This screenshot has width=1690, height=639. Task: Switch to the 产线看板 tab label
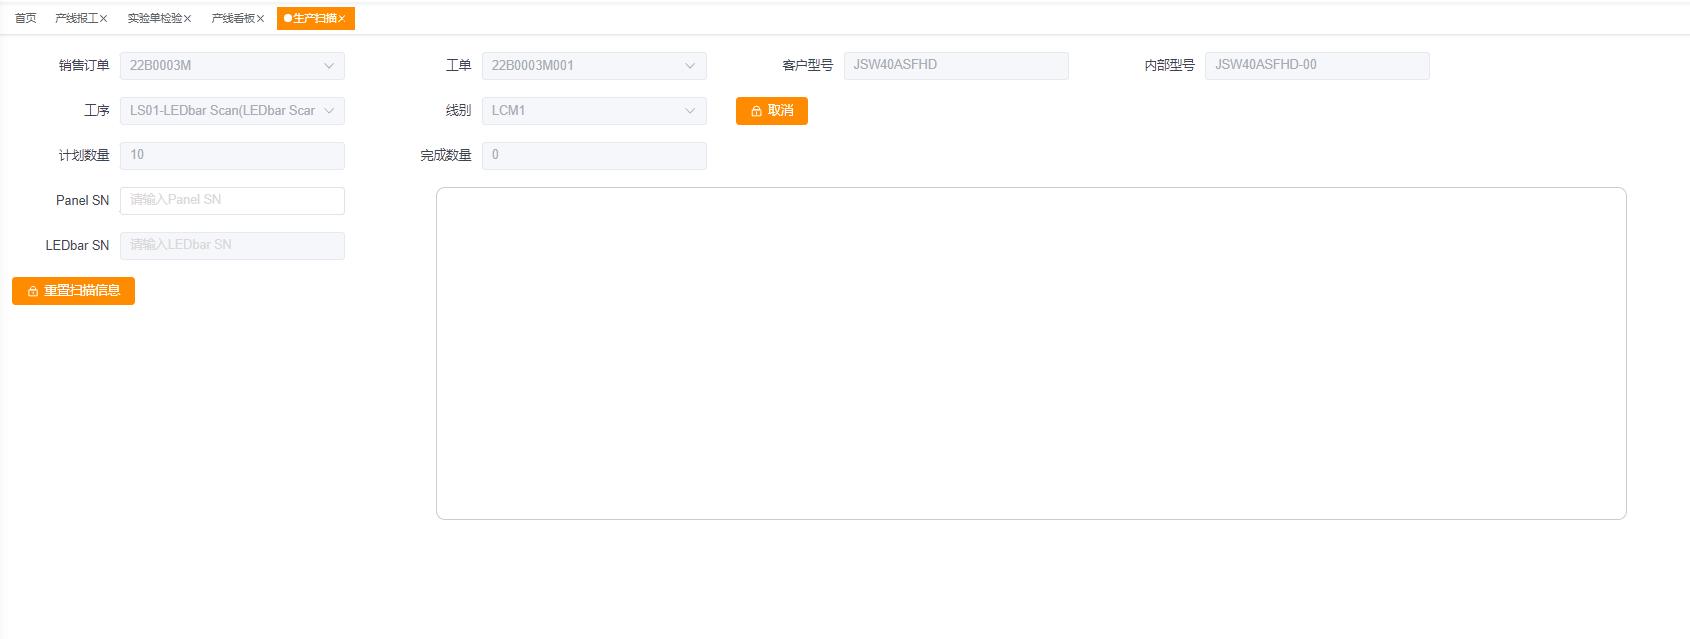click(232, 19)
